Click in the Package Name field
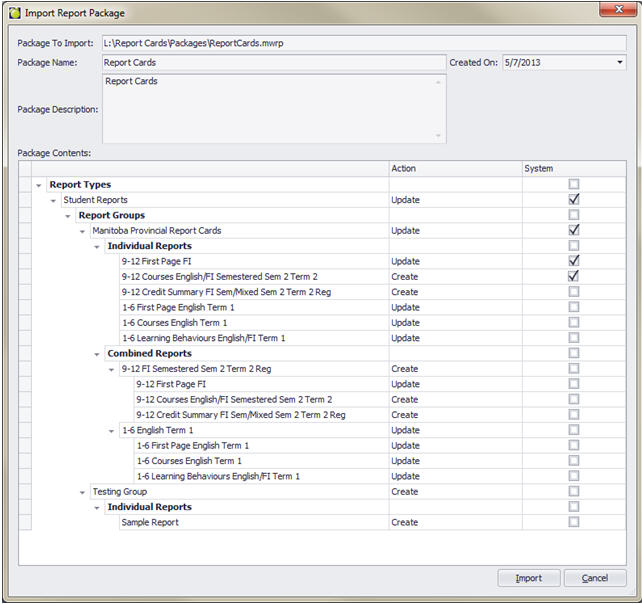This screenshot has height=604, width=642. (x=273, y=62)
